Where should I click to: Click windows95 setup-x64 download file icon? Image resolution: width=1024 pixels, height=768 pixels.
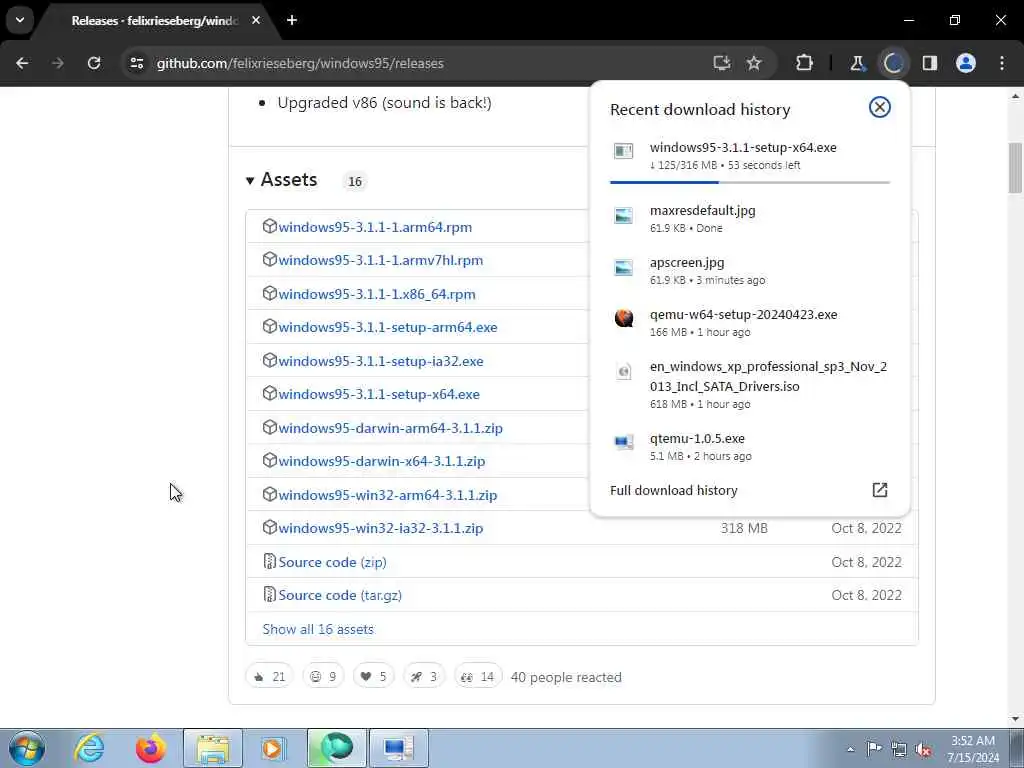coord(623,152)
